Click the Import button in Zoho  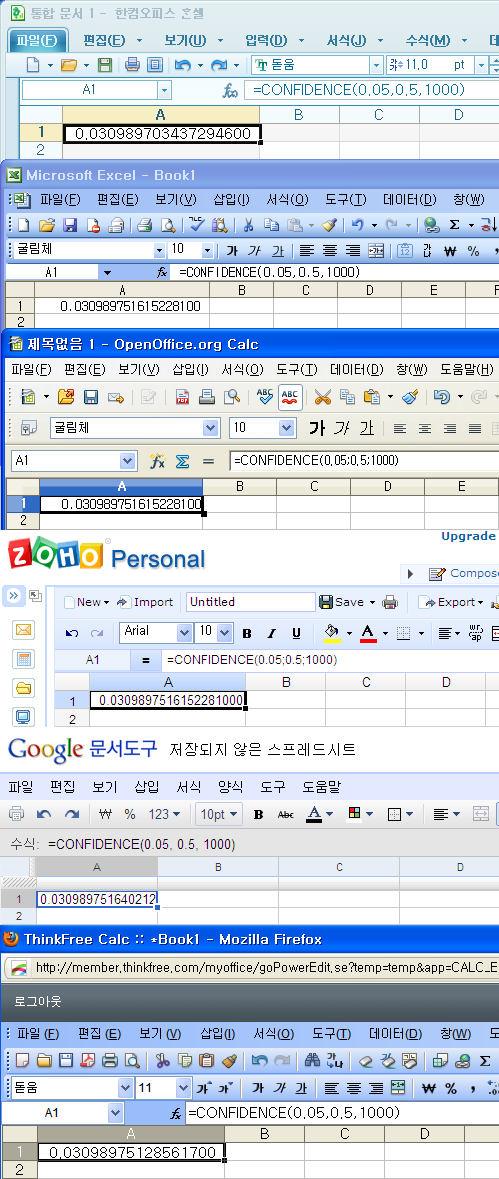(145, 602)
